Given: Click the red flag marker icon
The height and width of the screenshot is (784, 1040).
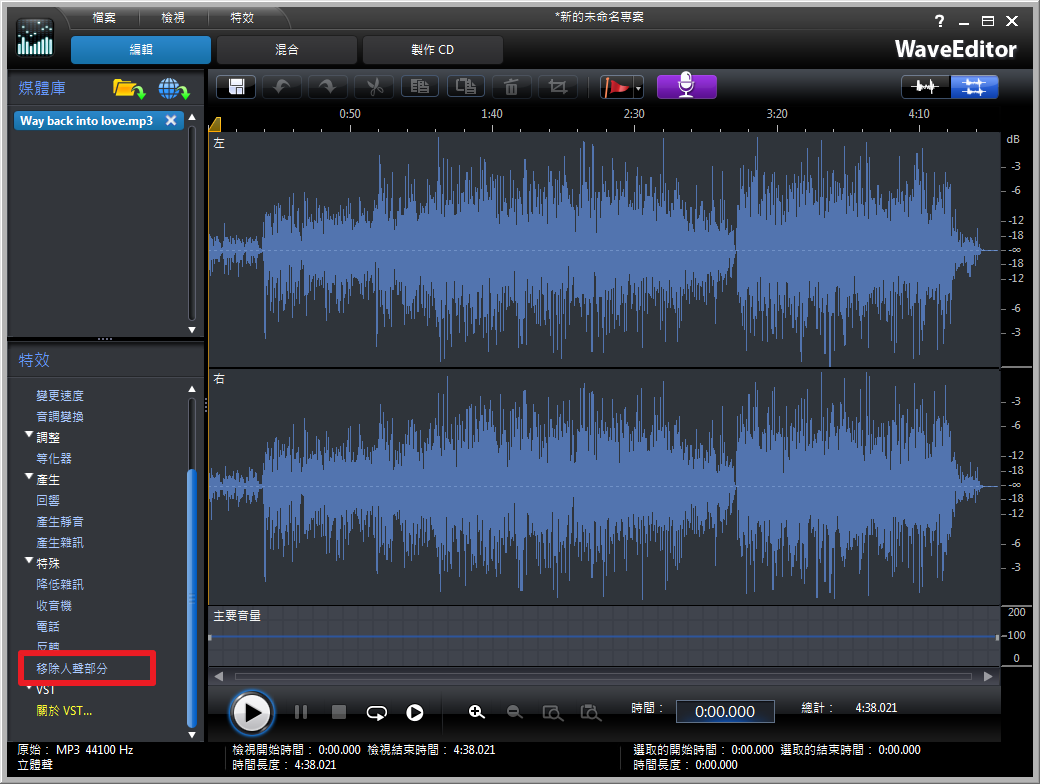Looking at the screenshot, I should [615, 87].
